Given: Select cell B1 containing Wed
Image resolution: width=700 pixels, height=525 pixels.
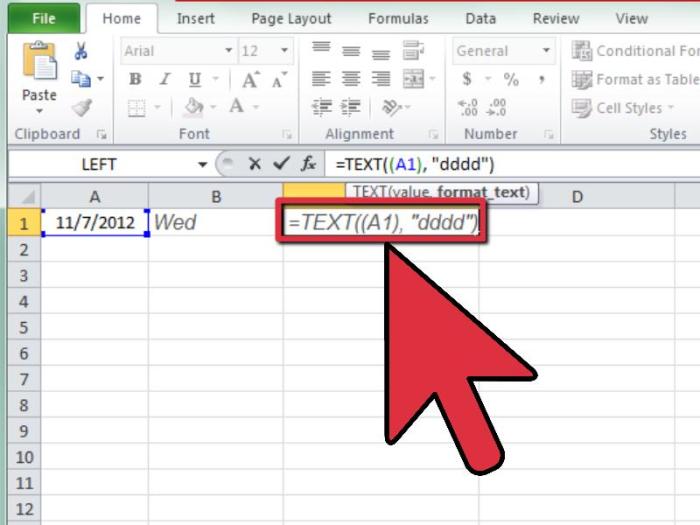Looking at the screenshot, I should coord(215,222).
